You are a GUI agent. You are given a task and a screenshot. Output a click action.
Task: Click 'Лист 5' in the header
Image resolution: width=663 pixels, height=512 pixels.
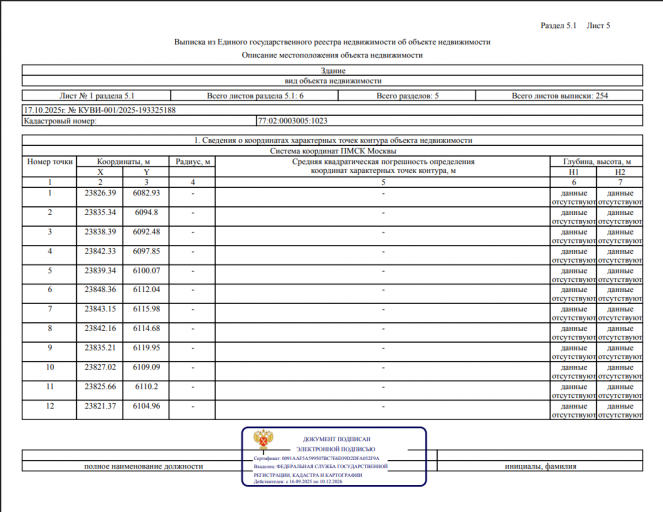(598, 25)
